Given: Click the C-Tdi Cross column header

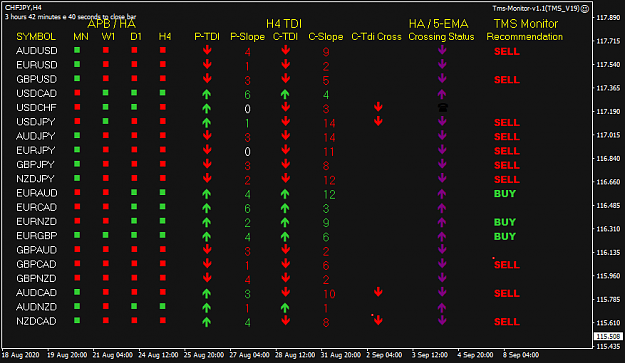Looking at the screenshot, I should pyautogui.click(x=376, y=37).
